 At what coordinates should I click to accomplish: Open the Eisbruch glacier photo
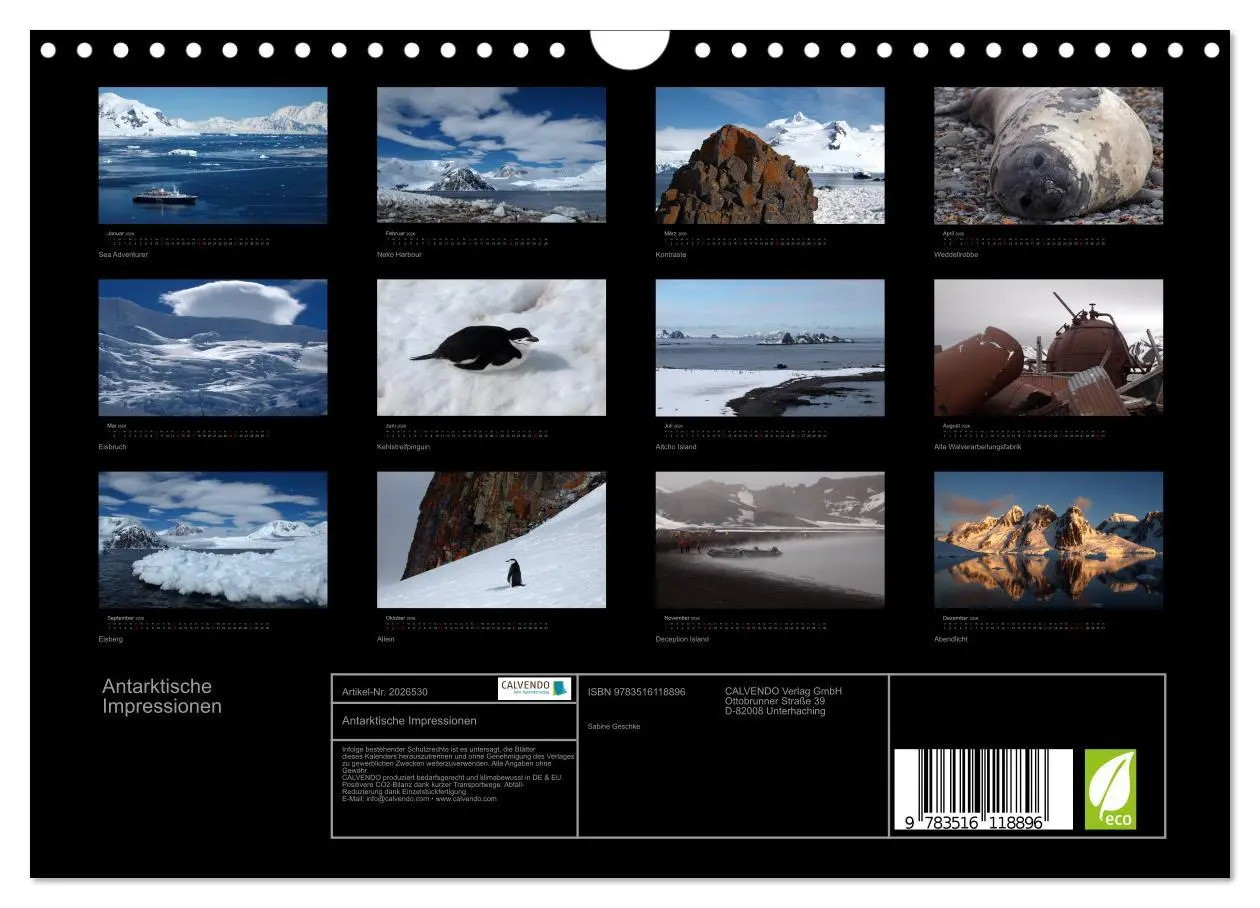(213, 348)
